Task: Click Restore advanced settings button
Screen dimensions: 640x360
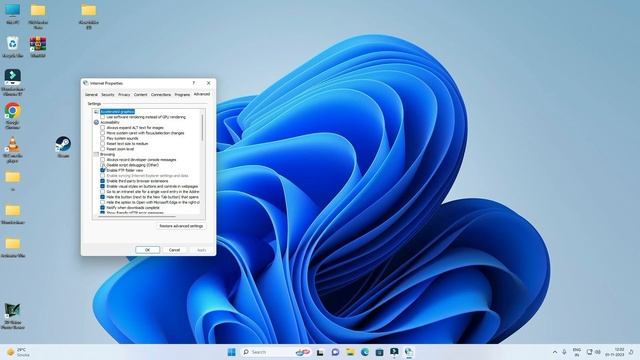Action: click(x=181, y=226)
